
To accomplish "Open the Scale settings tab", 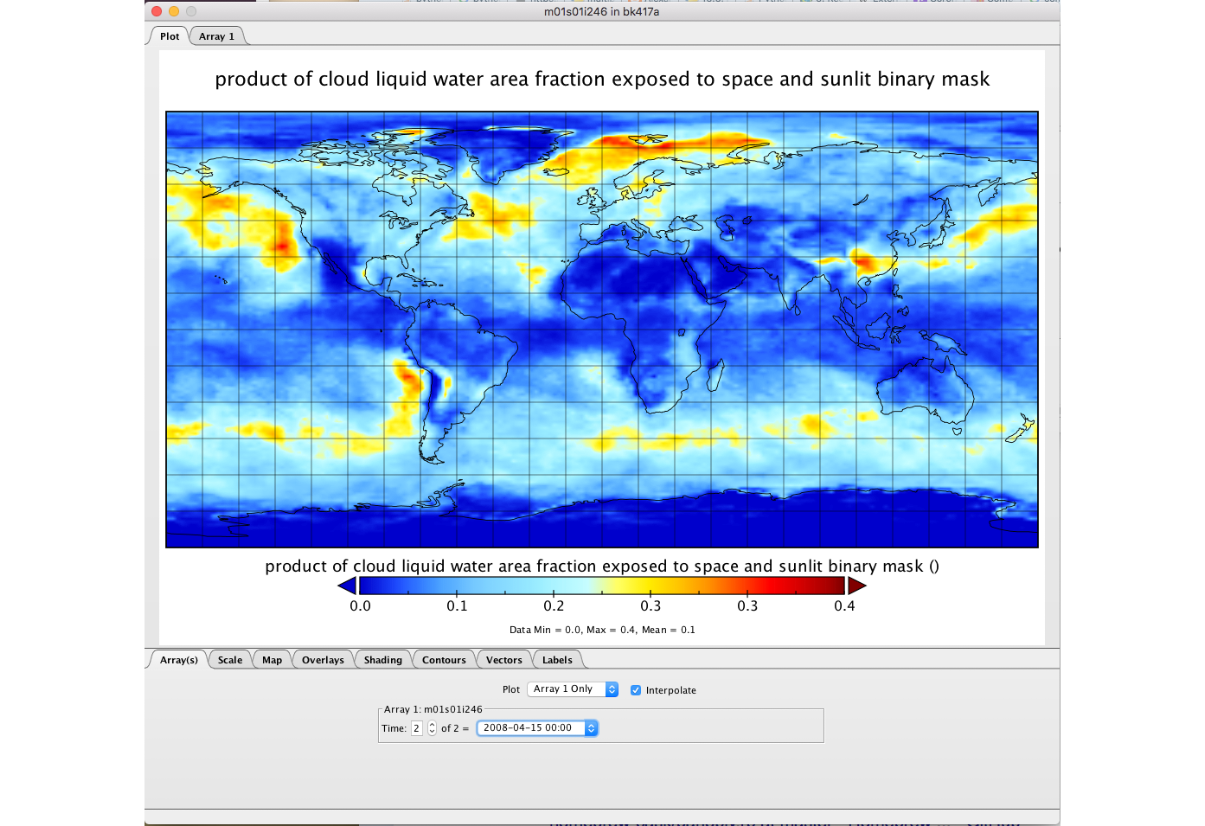I will pos(230,660).
